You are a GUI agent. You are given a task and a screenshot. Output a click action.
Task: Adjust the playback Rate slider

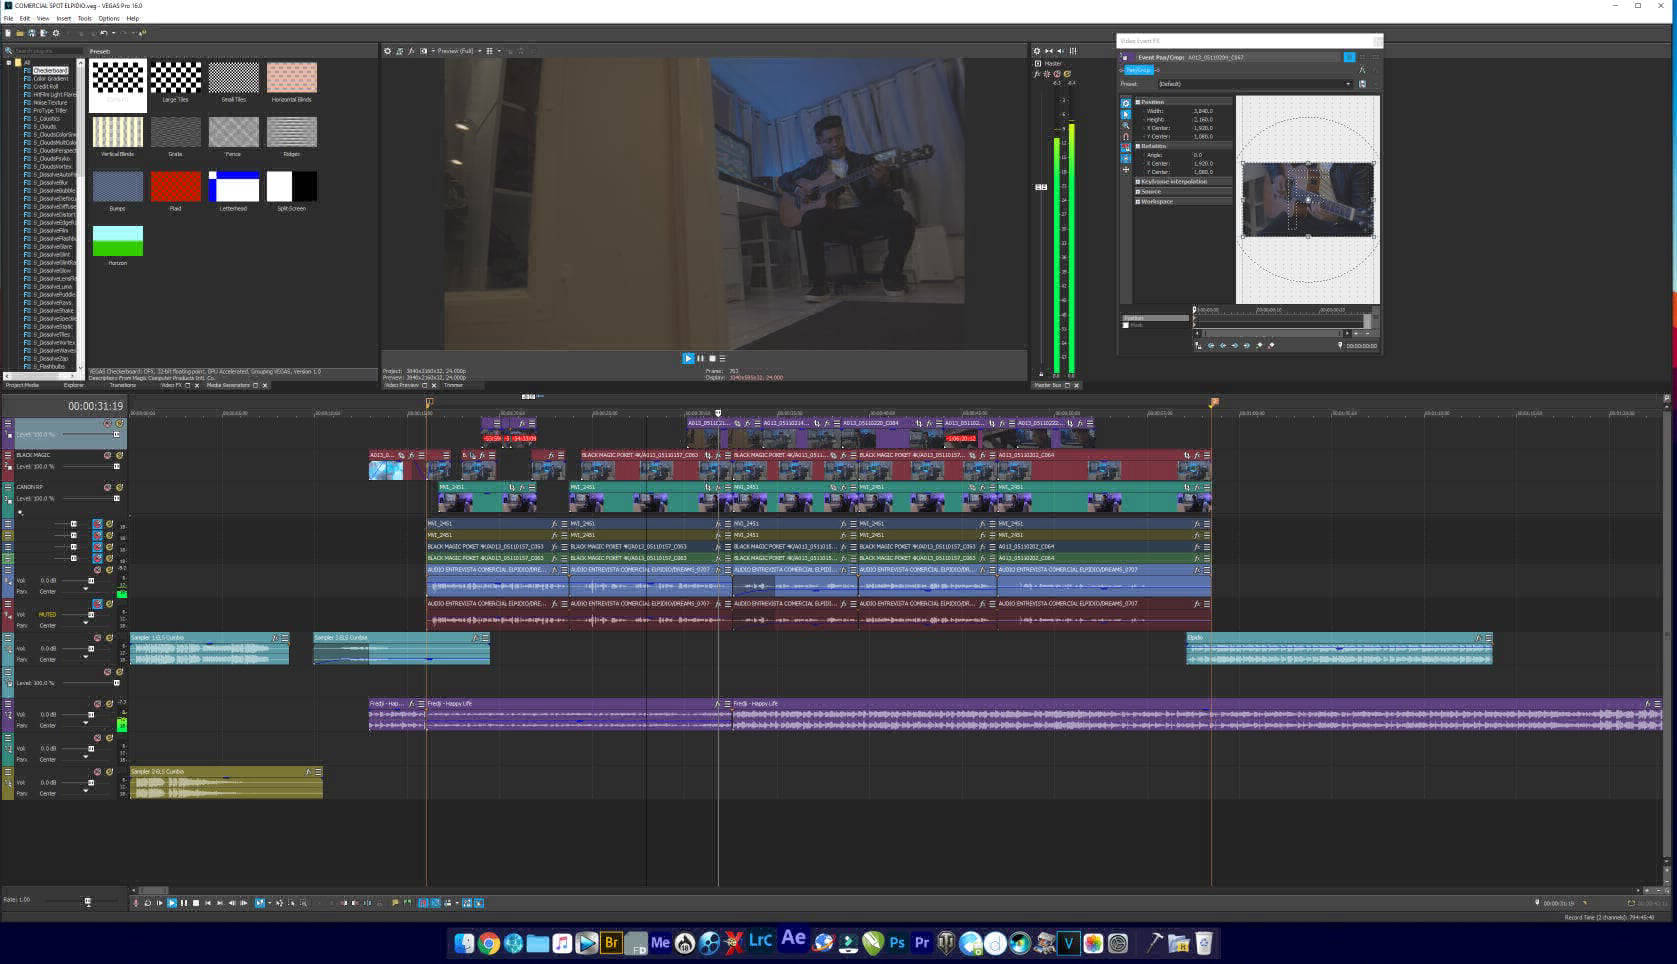coord(87,901)
